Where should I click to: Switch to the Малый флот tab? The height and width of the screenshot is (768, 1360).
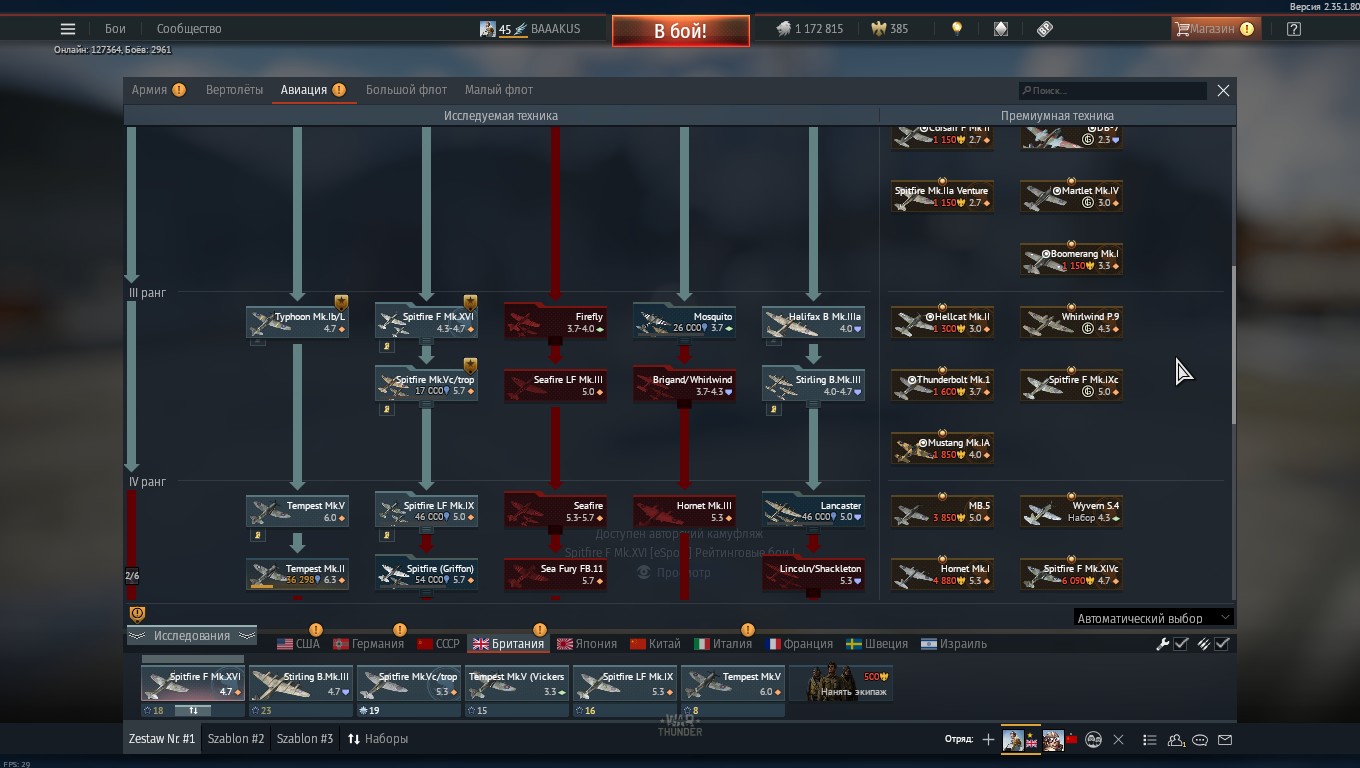[498, 90]
